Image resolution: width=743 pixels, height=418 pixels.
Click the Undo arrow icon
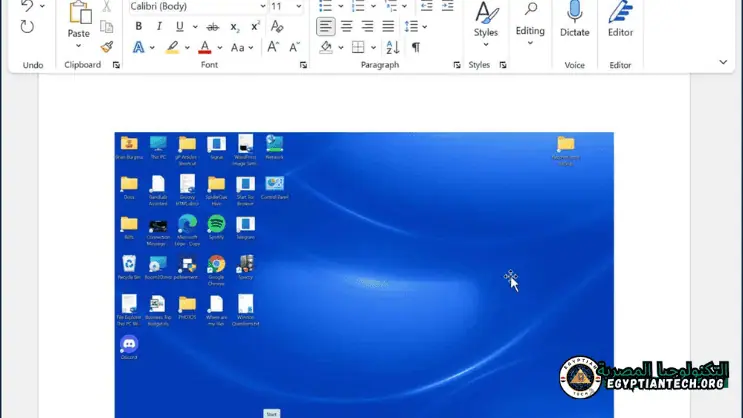pos(27,6)
